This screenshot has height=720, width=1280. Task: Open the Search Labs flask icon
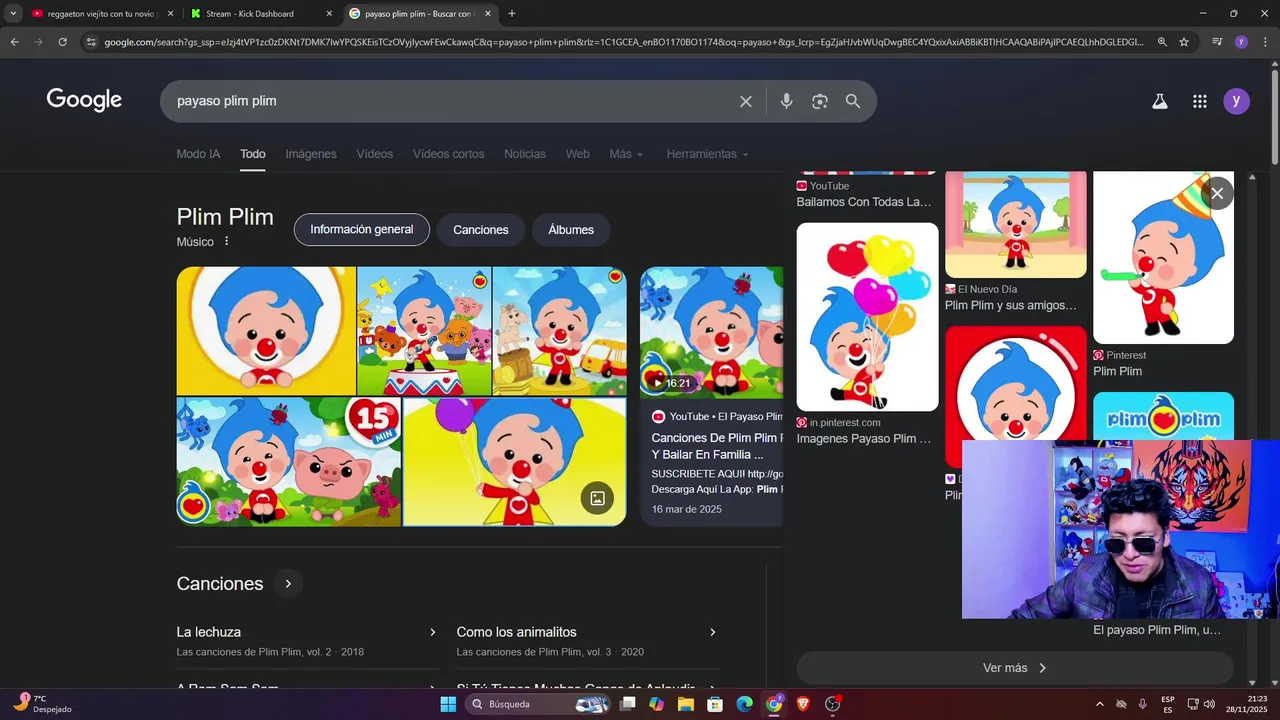pos(1160,101)
